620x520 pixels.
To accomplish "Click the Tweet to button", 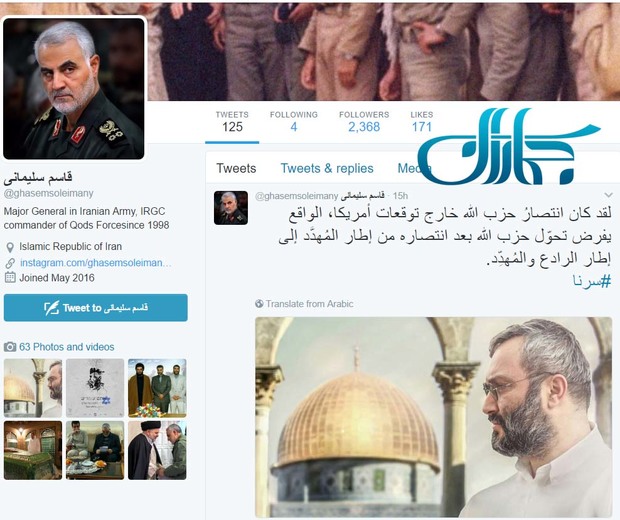I will (x=96, y=308).
